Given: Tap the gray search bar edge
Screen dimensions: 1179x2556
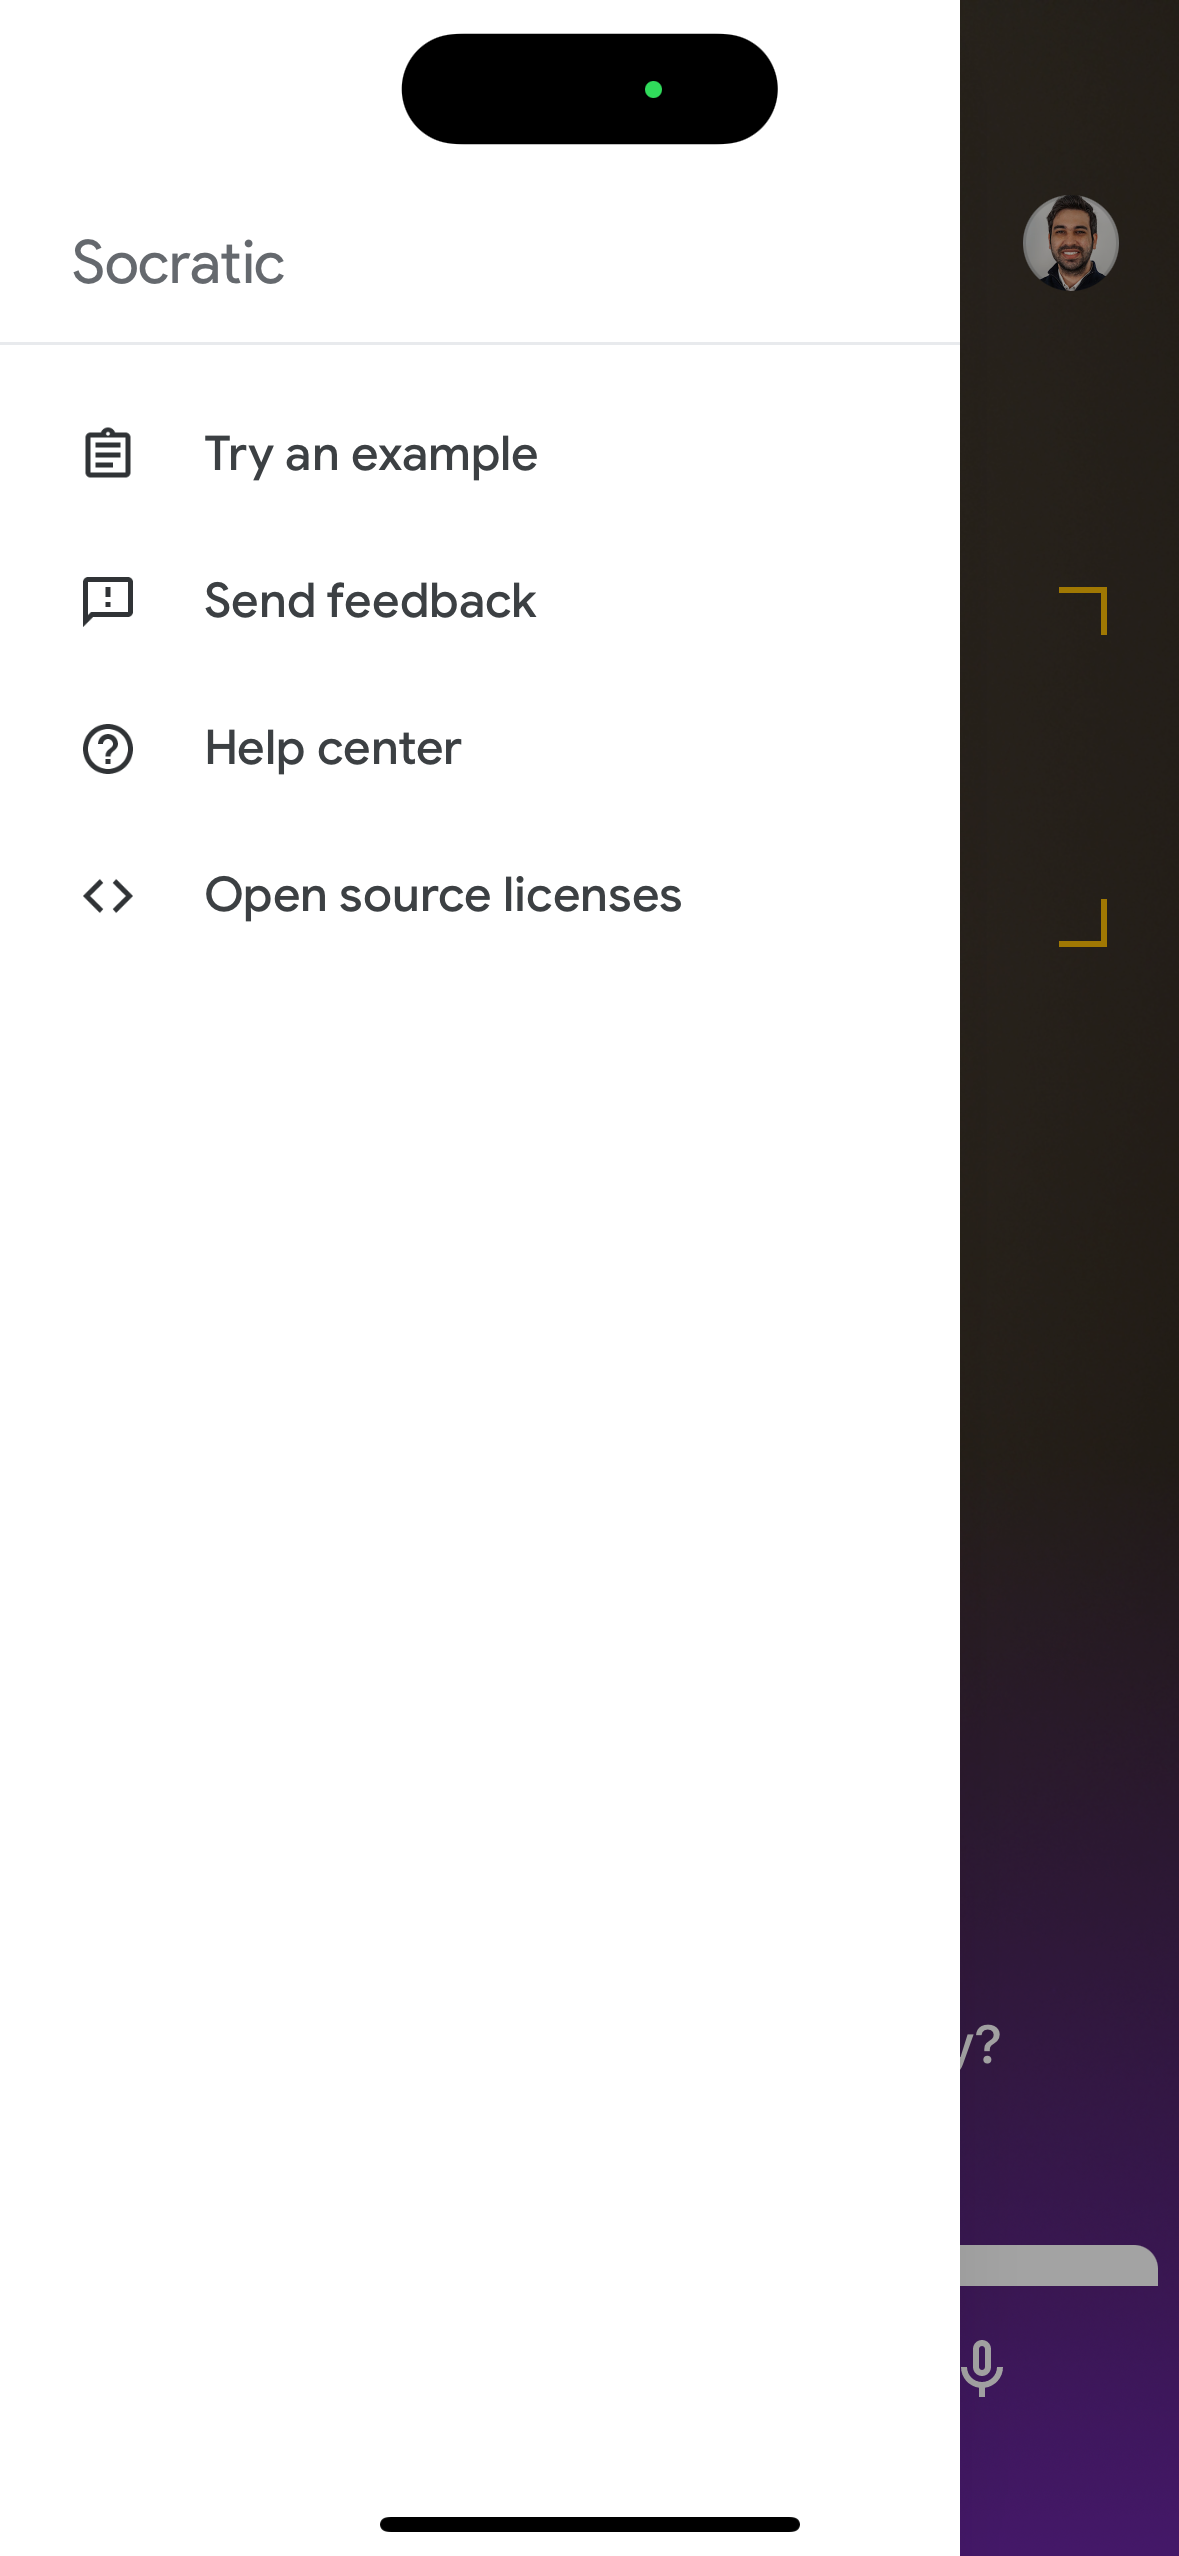Looking at the screenshot, I should tap(1058, 2266).
